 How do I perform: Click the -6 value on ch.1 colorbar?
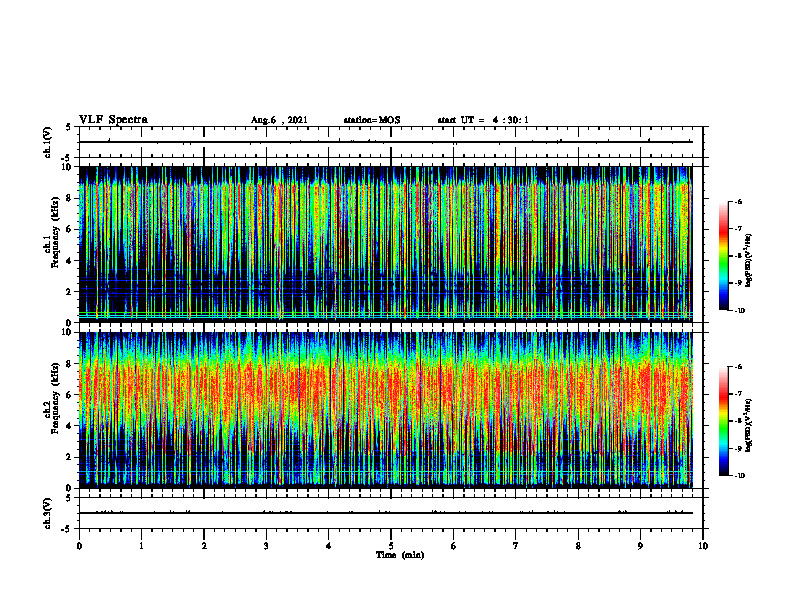[x=738, y=201]
